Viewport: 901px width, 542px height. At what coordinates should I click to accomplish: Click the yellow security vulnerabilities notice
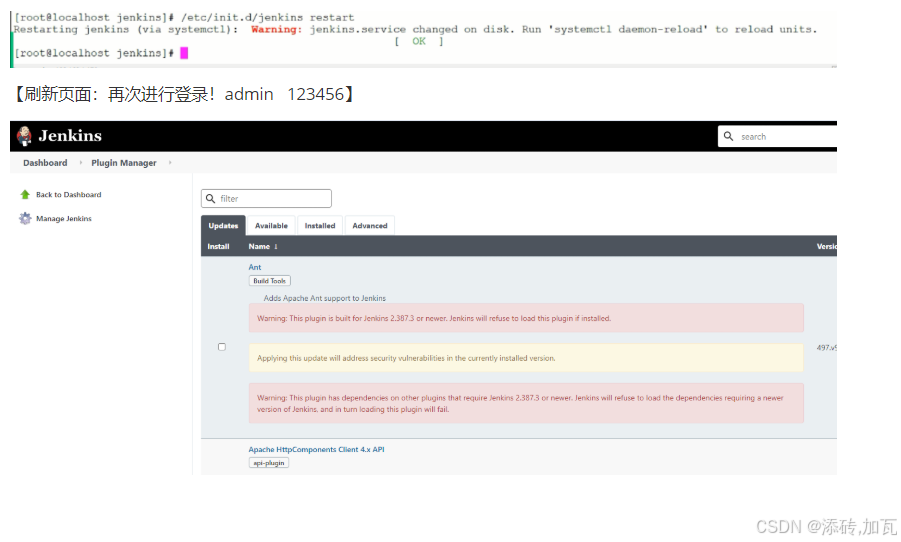[526, 358]
